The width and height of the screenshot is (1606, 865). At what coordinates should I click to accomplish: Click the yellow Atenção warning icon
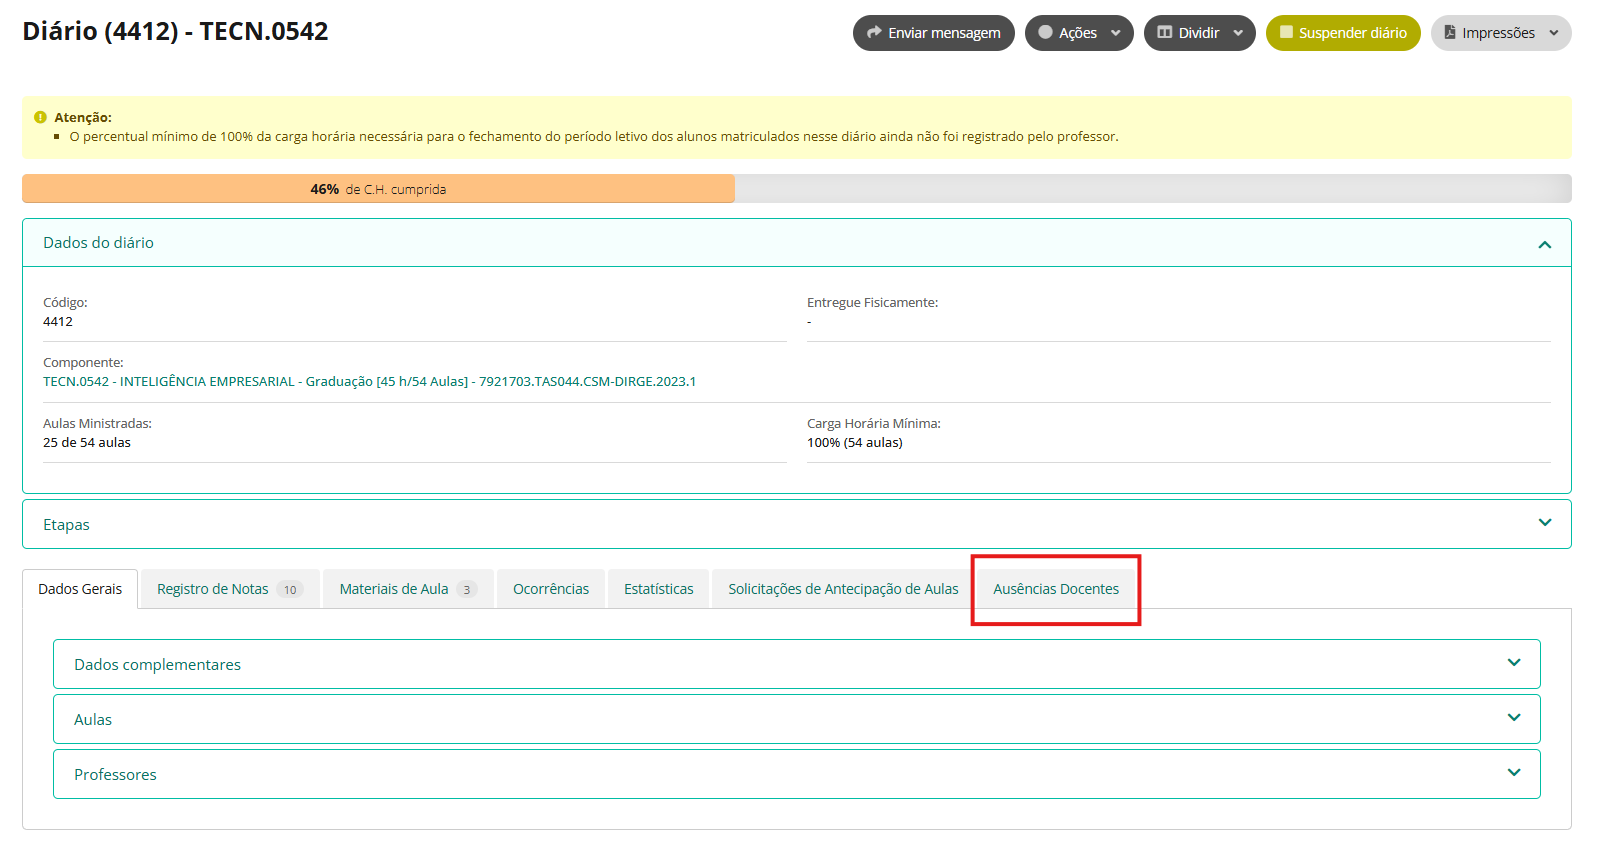[40, 117]
